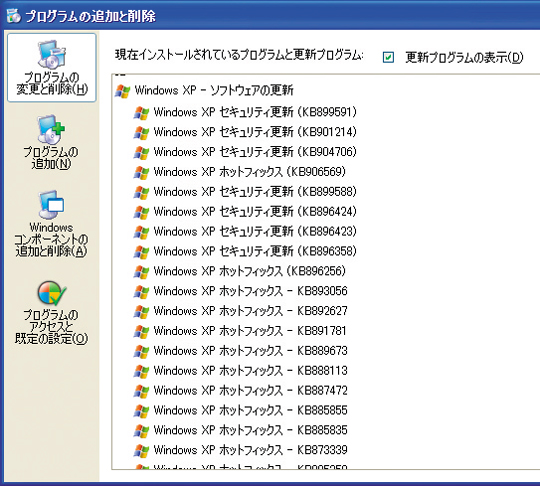Click the Windows flag icon beside KB896424
This screenshot has height=486, width=540.
[x=141, y=212]
